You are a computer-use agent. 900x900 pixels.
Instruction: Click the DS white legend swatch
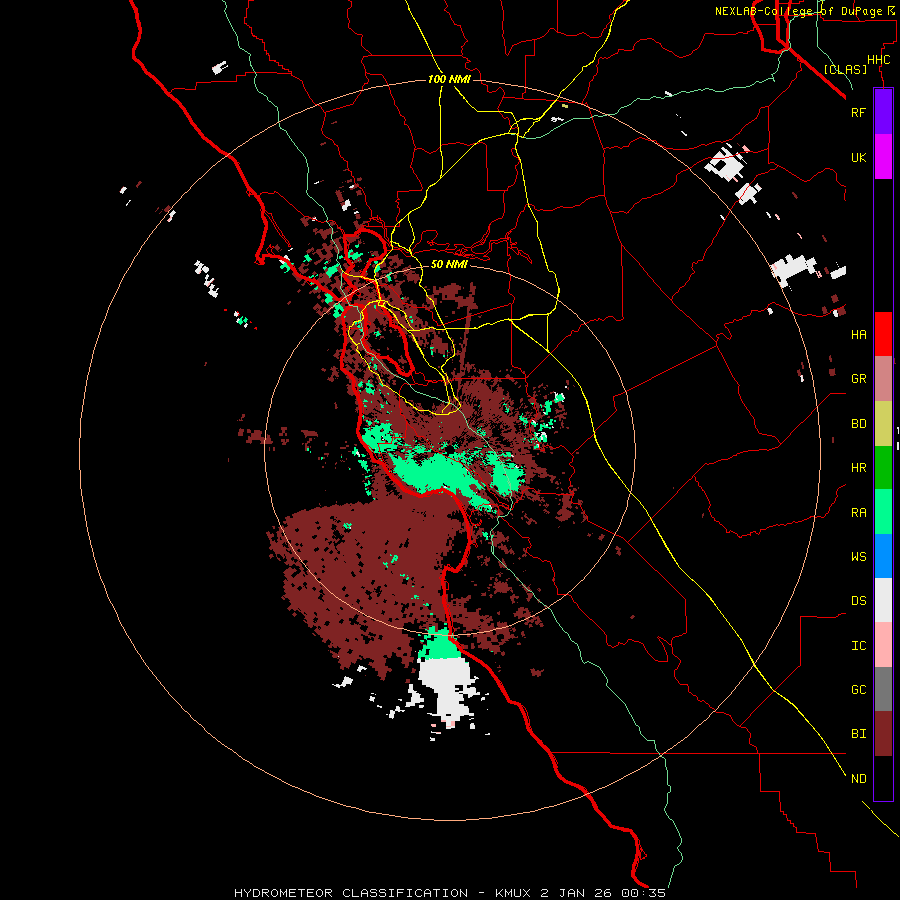(883, 600)
